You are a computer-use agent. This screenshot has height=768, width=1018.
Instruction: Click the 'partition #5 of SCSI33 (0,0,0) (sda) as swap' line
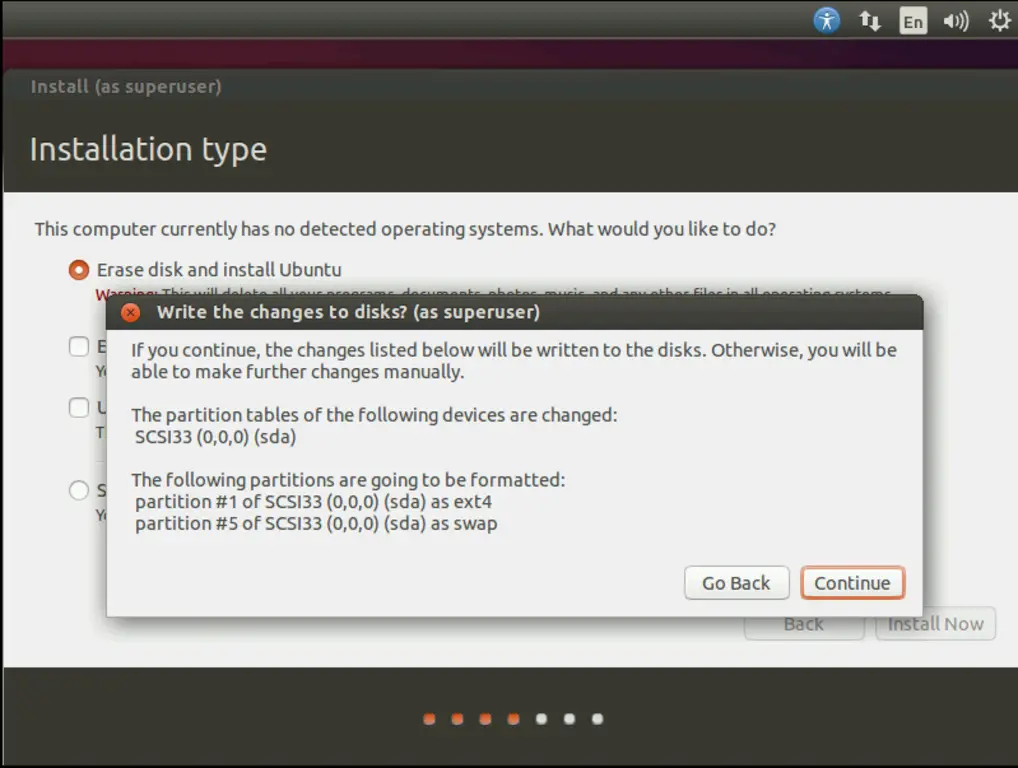pos(316,523)
